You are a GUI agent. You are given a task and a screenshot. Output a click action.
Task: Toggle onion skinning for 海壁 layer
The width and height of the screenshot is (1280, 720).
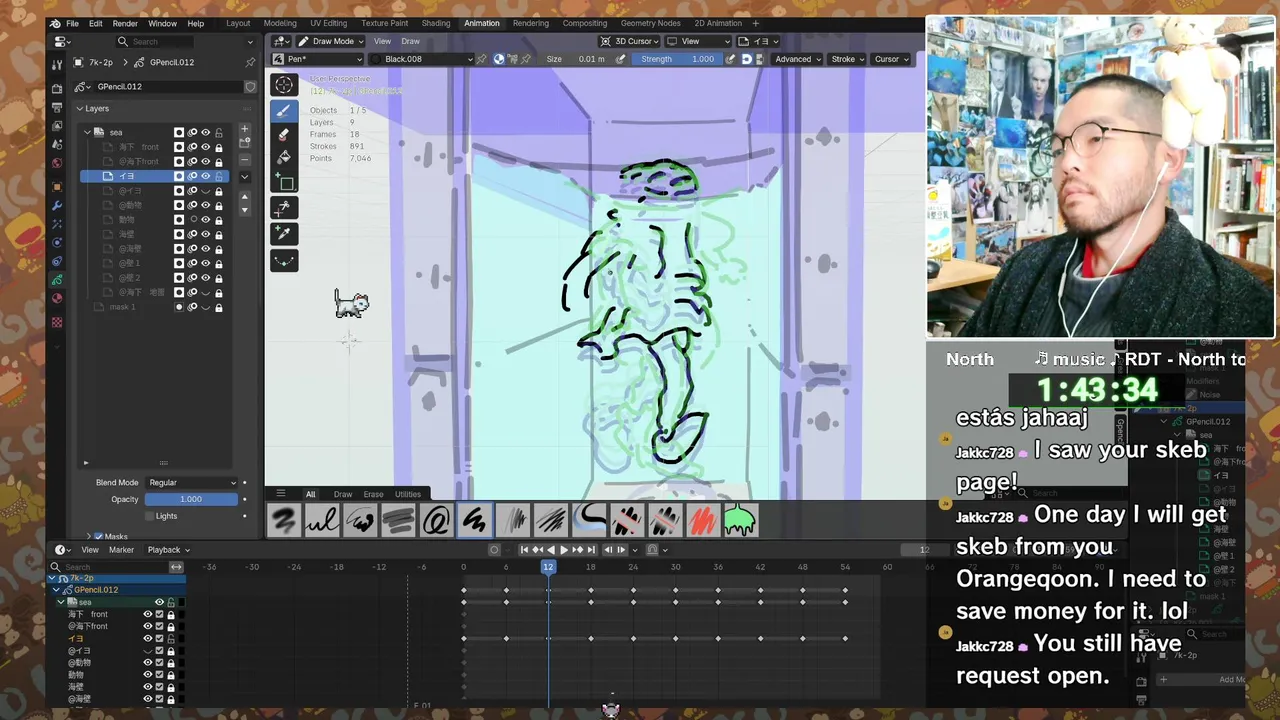point(192,234)
